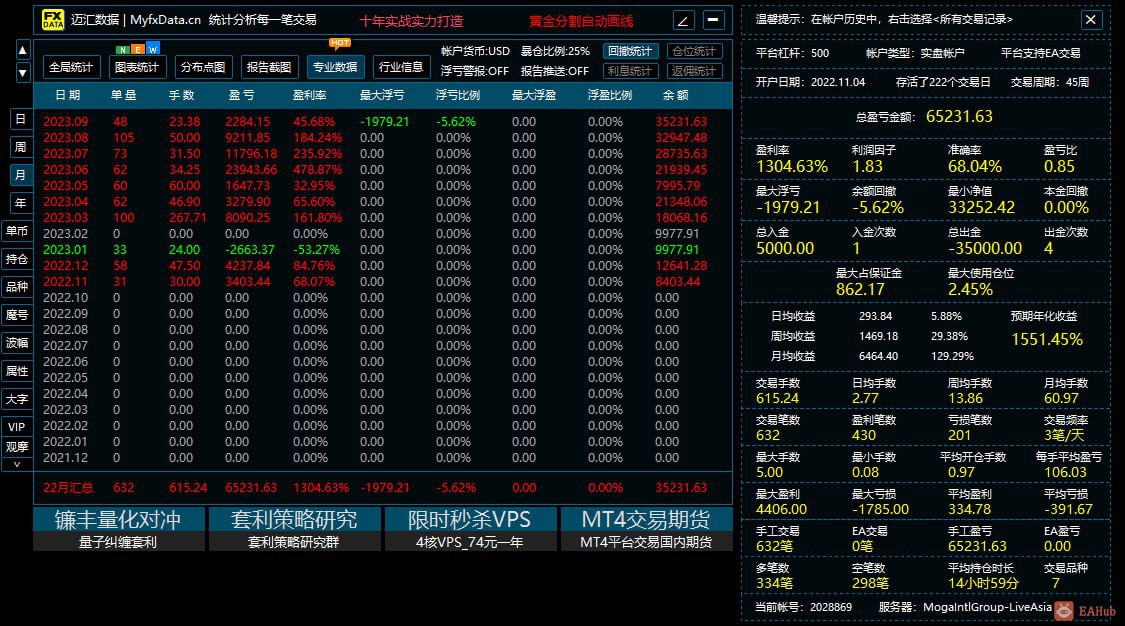Switch to the 分布点图 tab
Image resolution: width=1125 pixels, height=626 pixels.
pyautogui.click(x=203, y=67)
